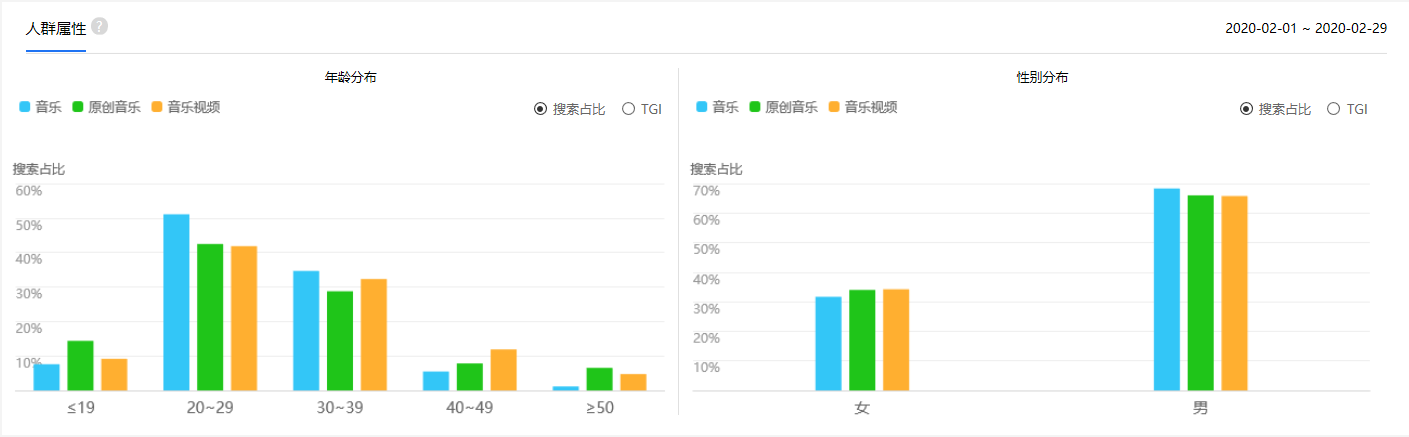
Task: Toggle green 原创音乐 legend in age chart
Action: (106, 107)
